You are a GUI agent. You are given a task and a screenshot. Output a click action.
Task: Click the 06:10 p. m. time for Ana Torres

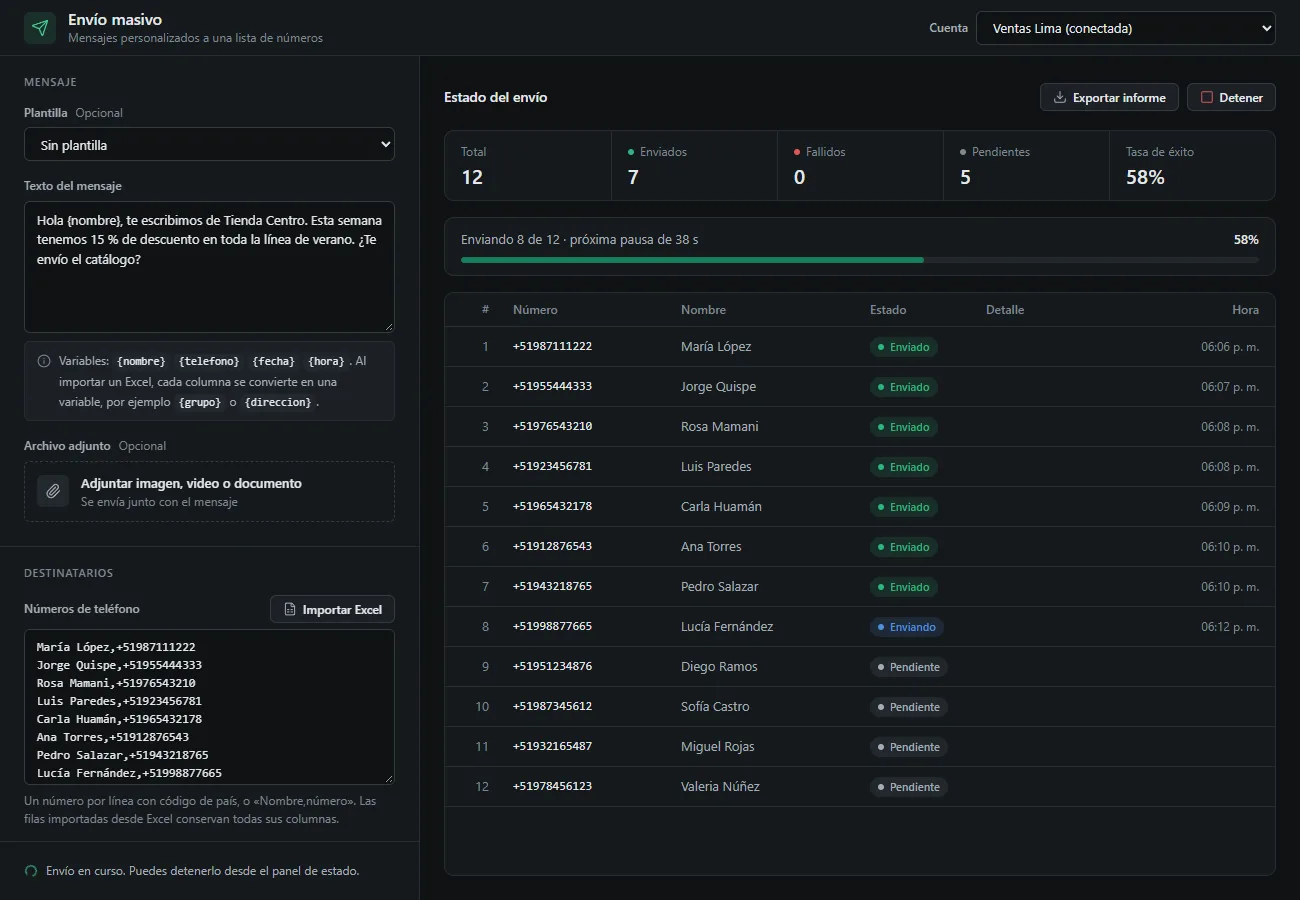point(1230,547)
